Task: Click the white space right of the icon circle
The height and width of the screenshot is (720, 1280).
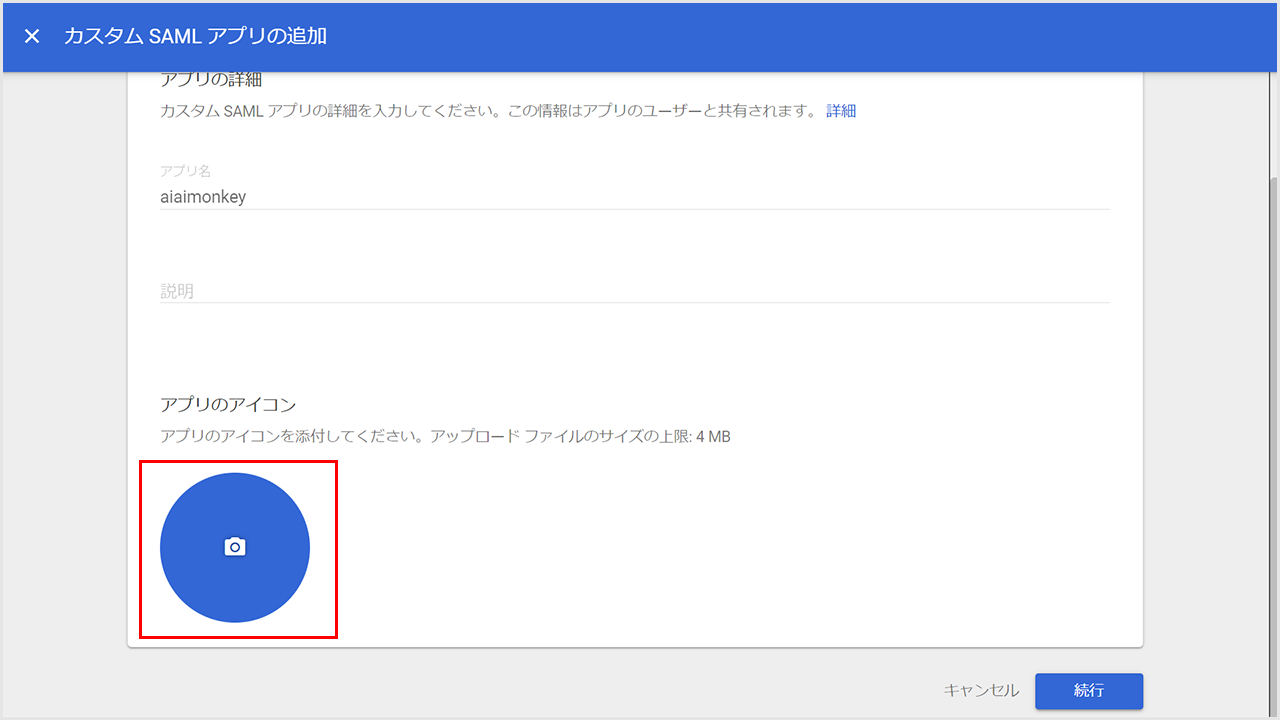Action: pos(700,550)
